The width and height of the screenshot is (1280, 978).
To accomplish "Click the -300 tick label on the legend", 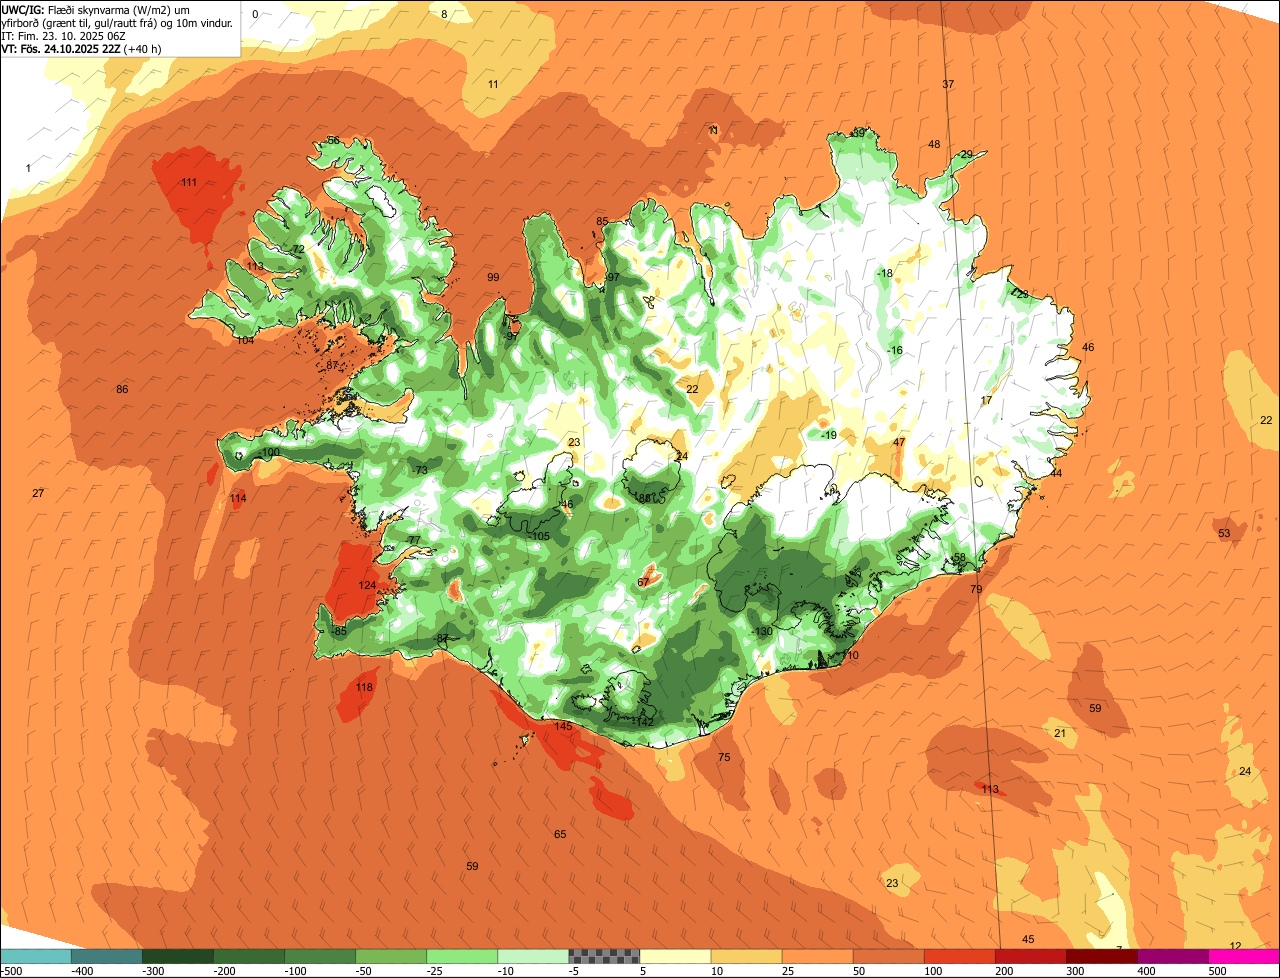I will (153, 971).
